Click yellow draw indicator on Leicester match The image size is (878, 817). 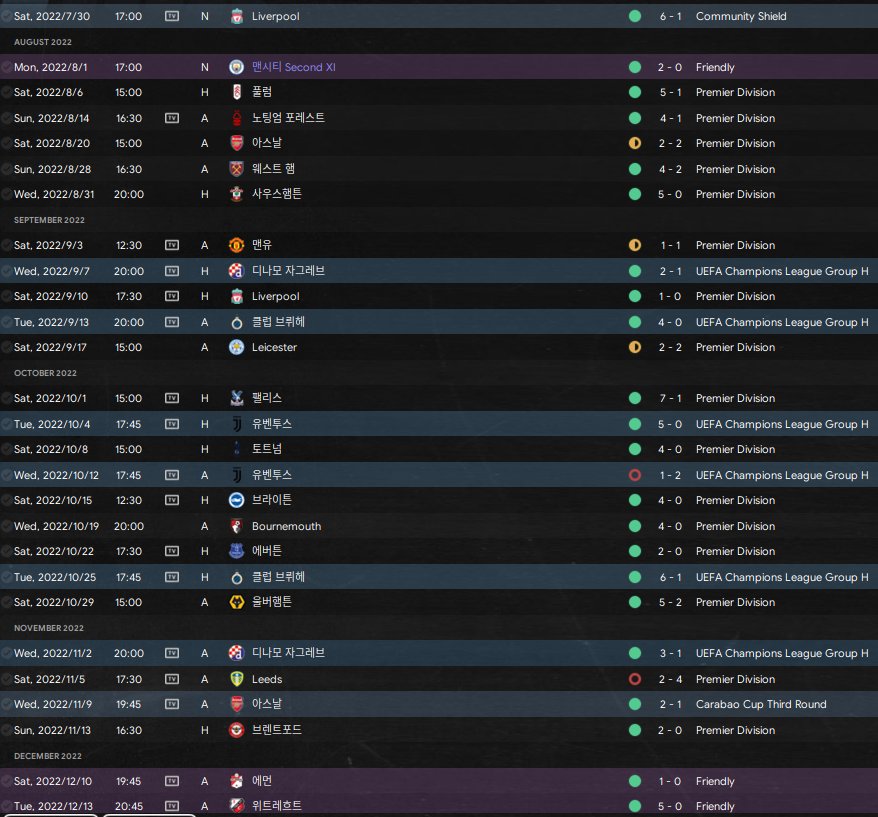pos(634,347)
